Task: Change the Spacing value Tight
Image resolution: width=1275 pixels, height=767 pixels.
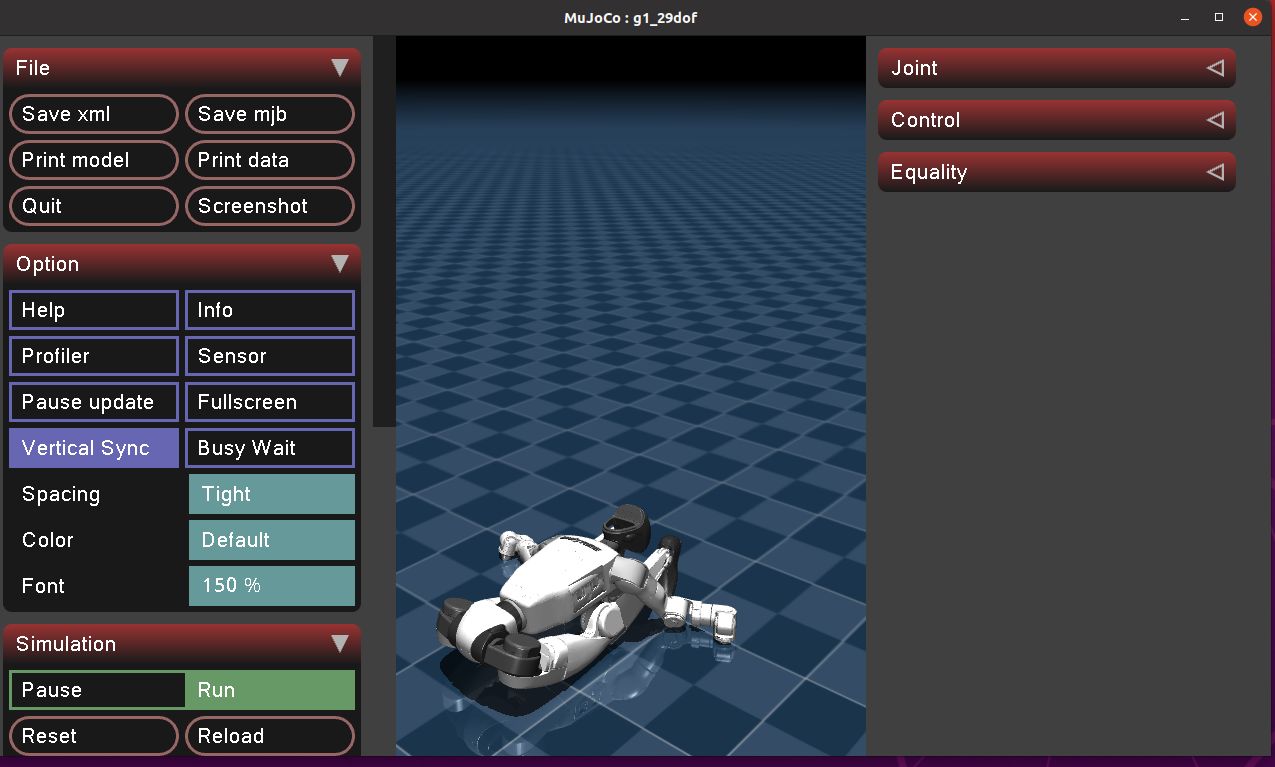Action: tap(272, 494)
